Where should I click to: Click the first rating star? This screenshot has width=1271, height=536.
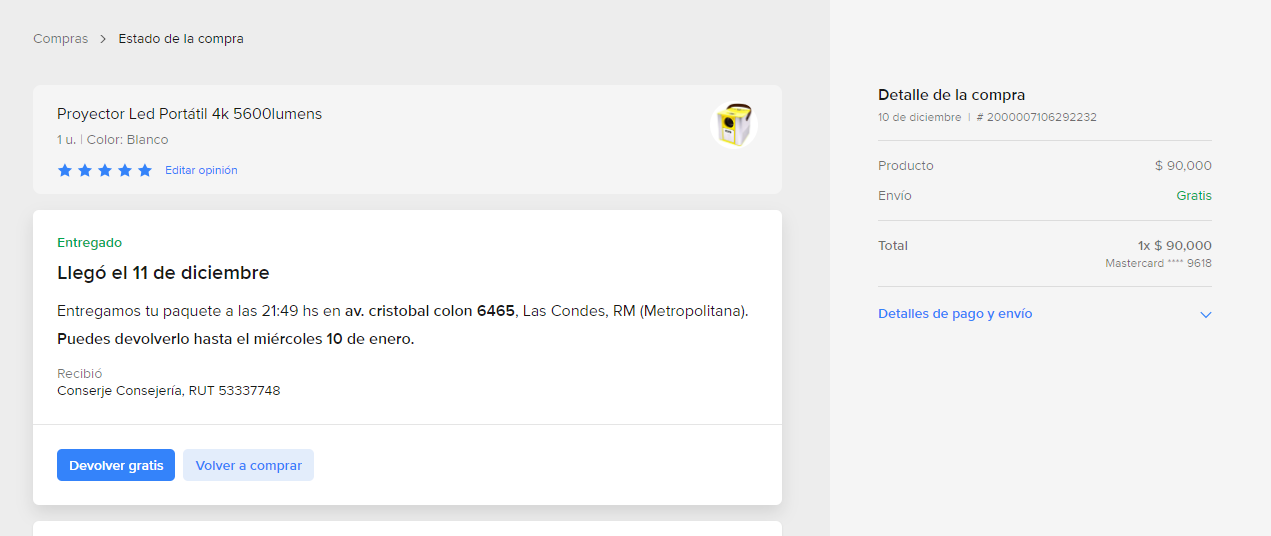pos(65,170)
